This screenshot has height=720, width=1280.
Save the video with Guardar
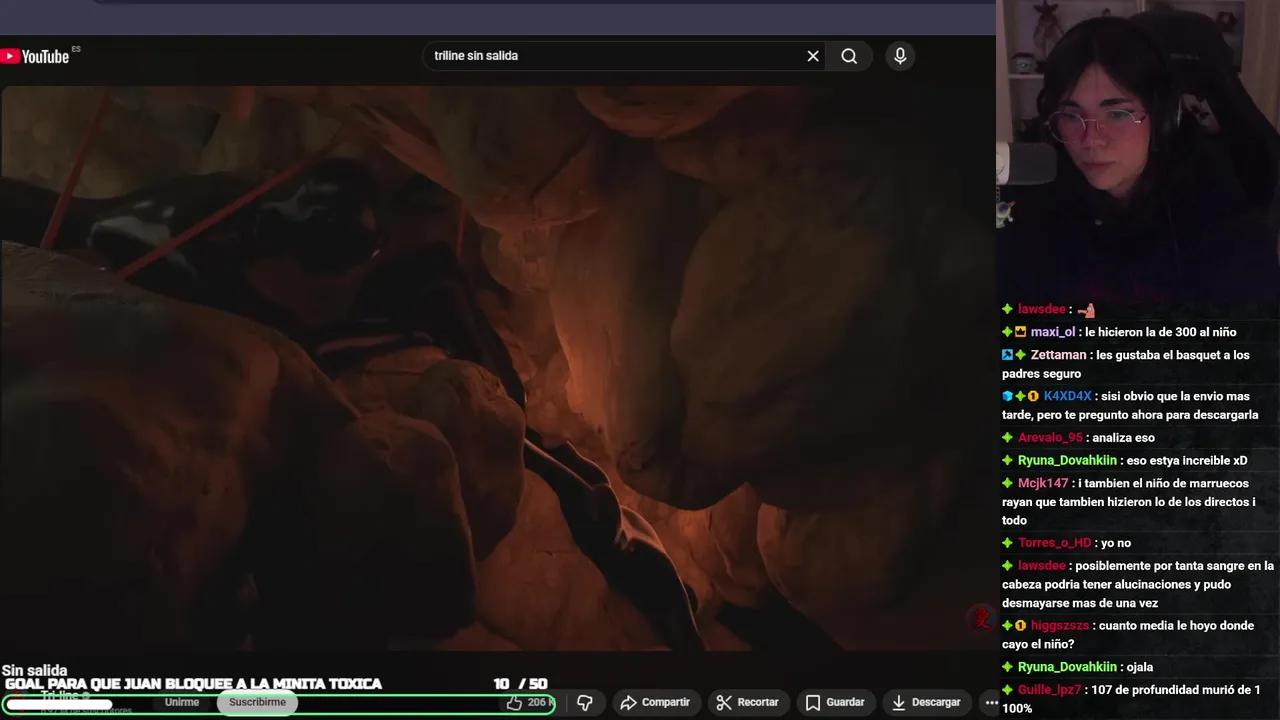pyautogui.click(x=835, y=703)
